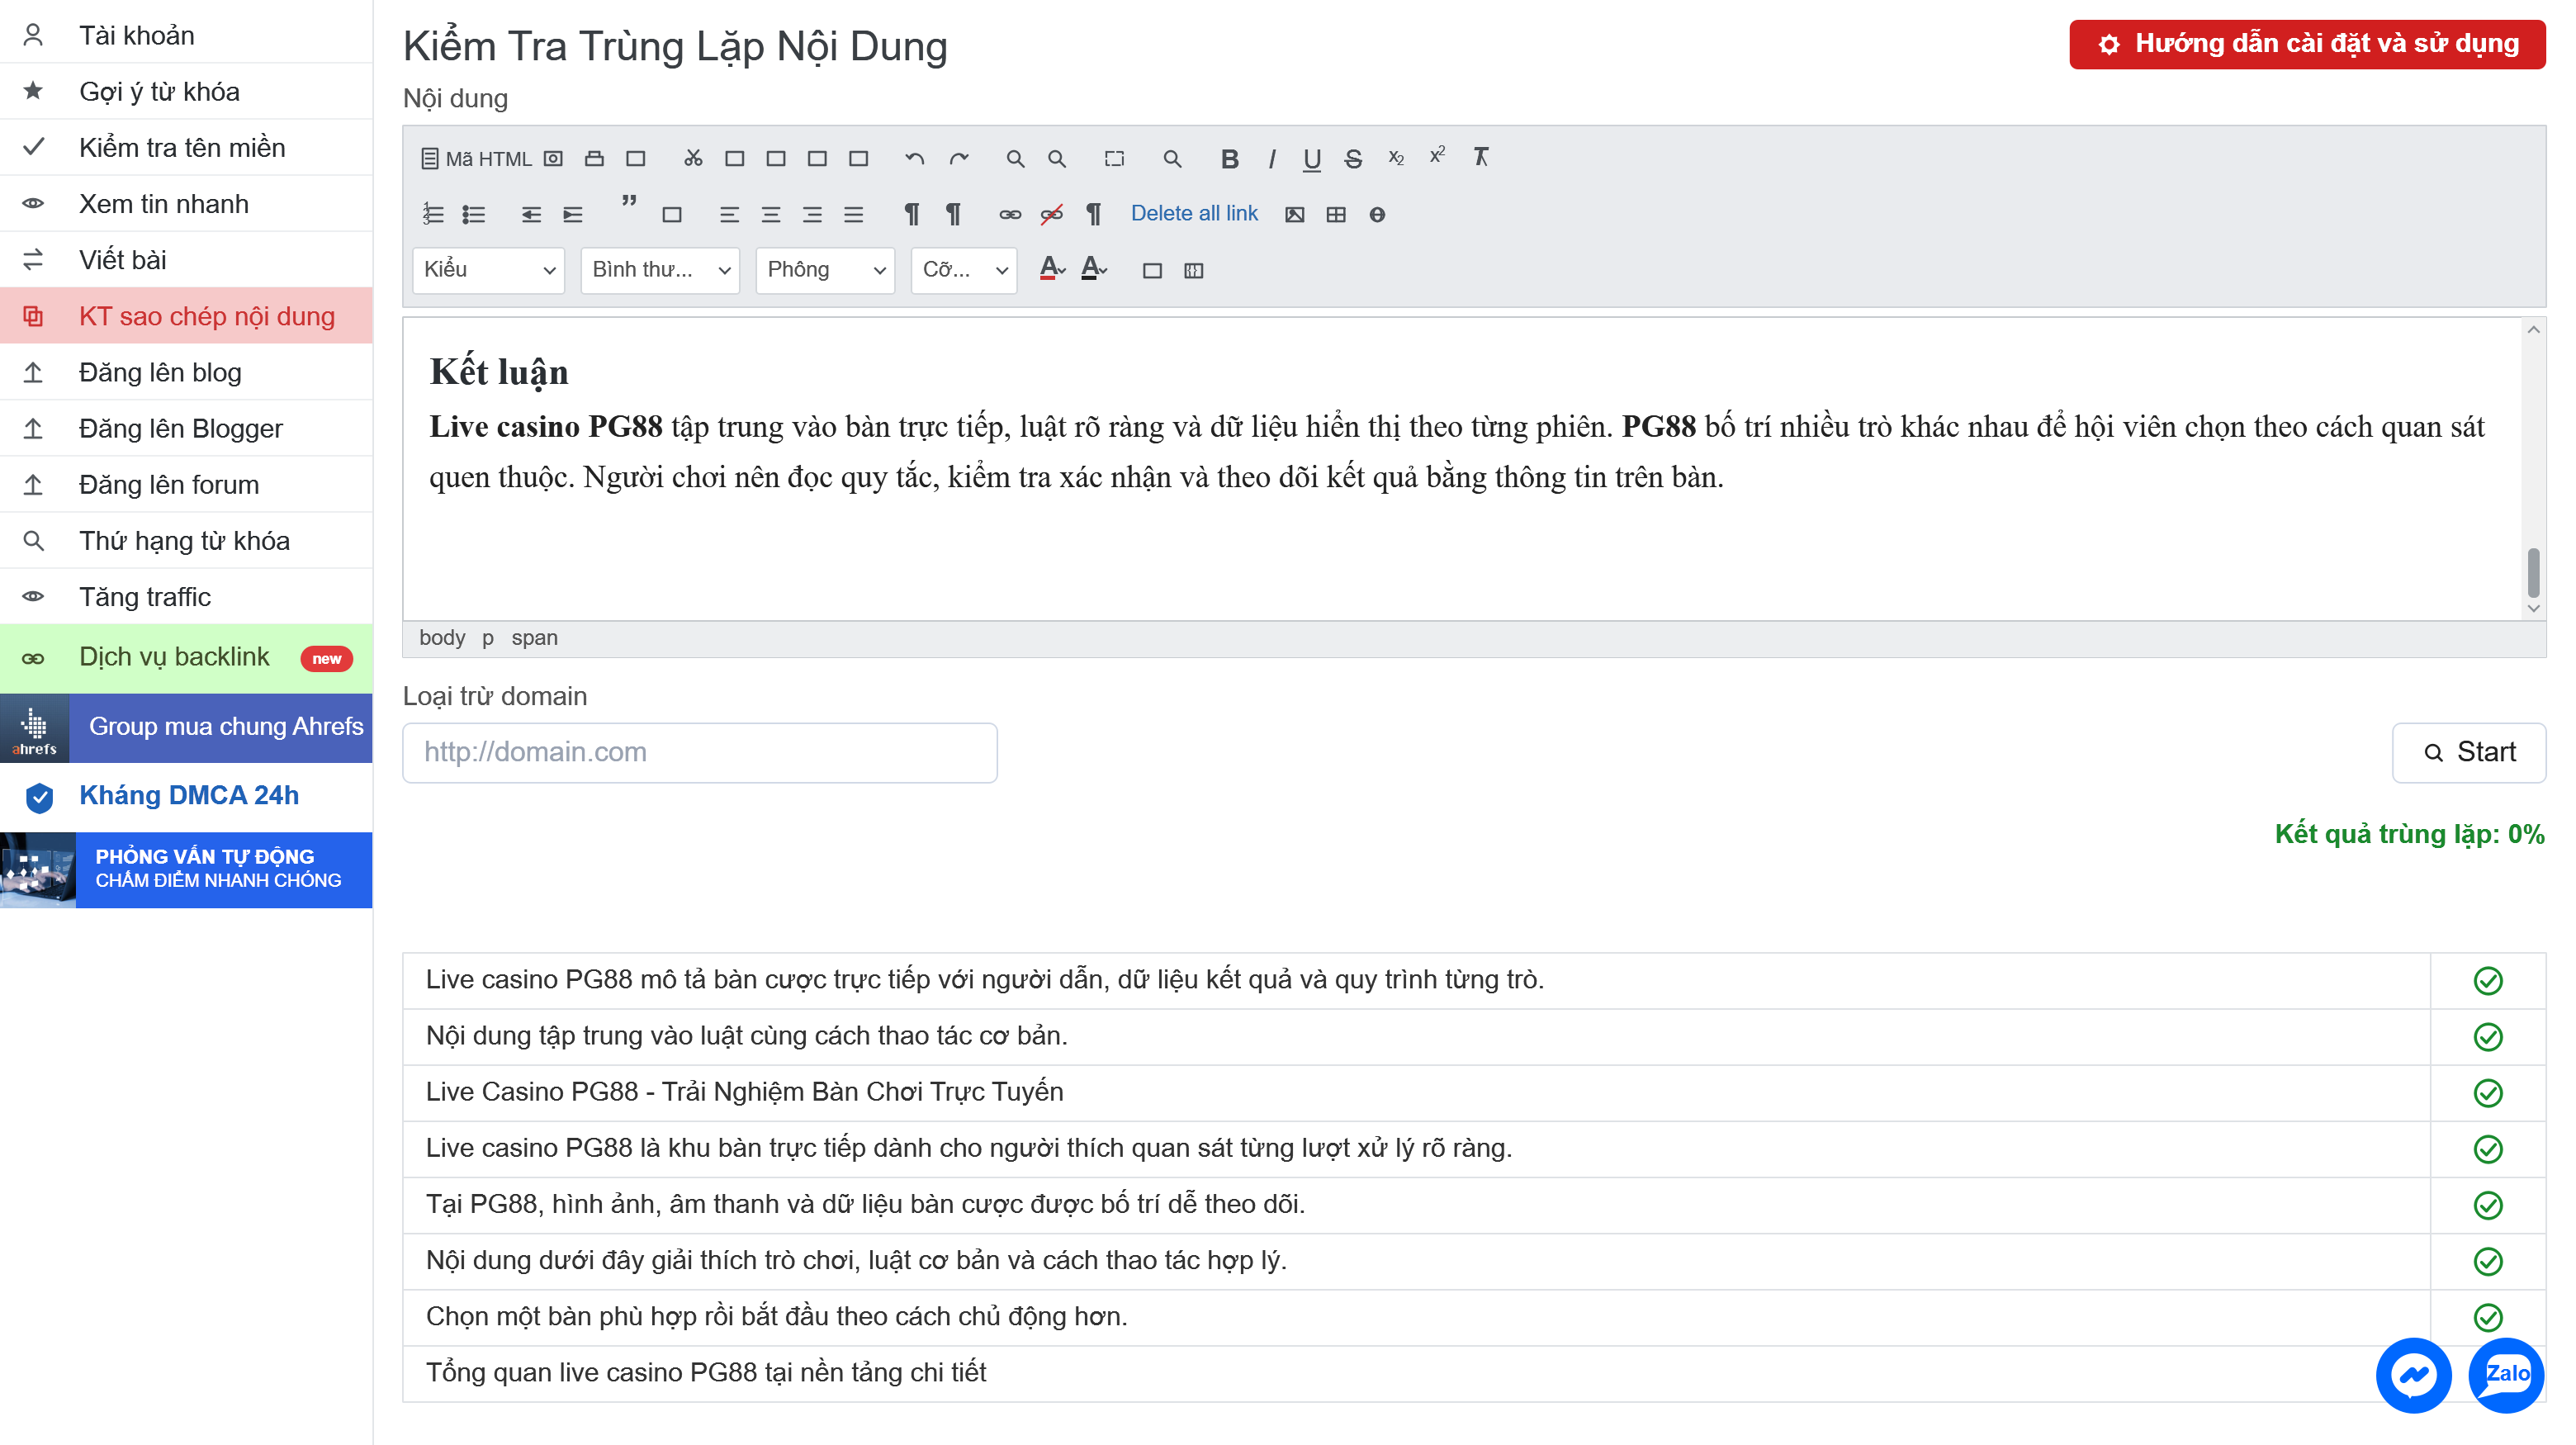Open the Phông font dropdown
This screenshot has width=2576, height=1445.
pyautogui.click(x=825, y=270)
